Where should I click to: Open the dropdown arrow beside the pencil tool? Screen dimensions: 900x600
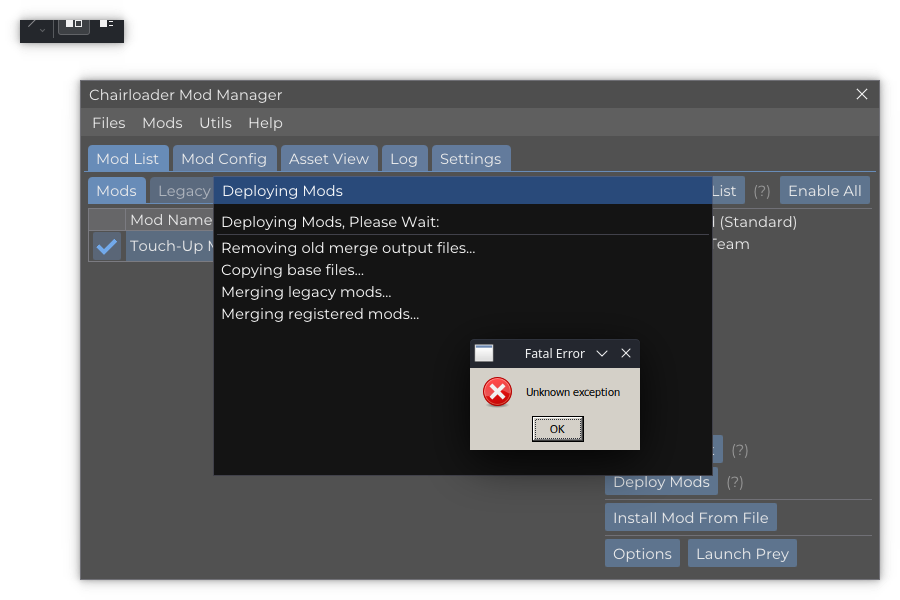pos(42,29)
